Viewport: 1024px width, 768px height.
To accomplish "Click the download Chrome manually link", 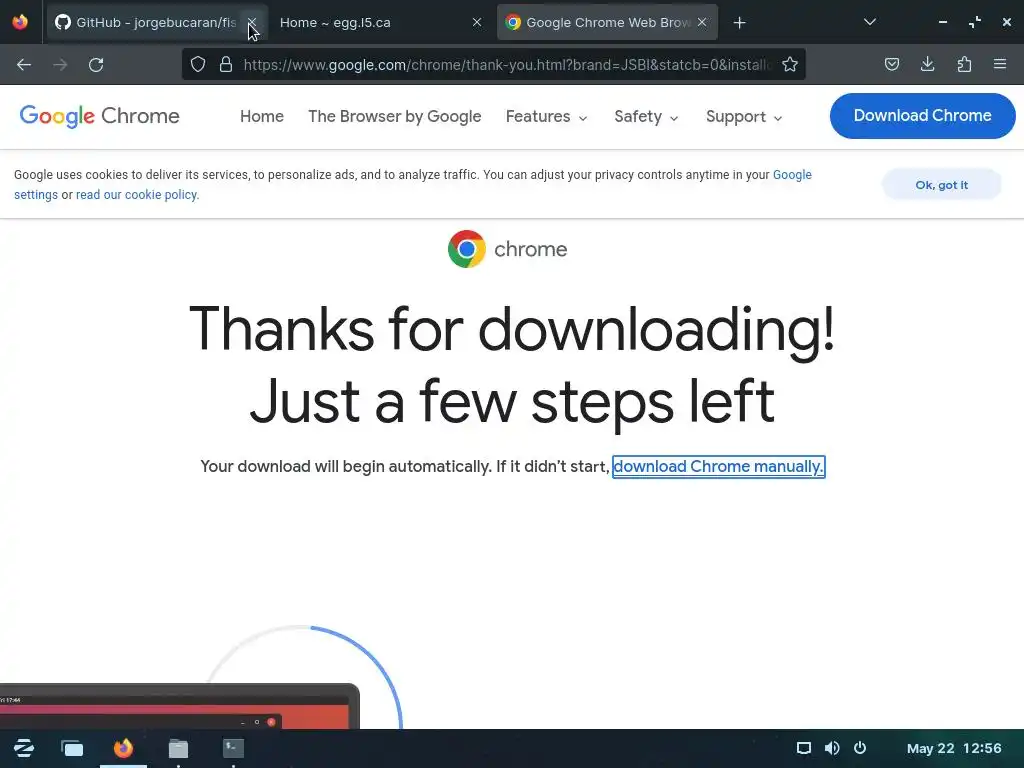I will (x=718, y=466).
